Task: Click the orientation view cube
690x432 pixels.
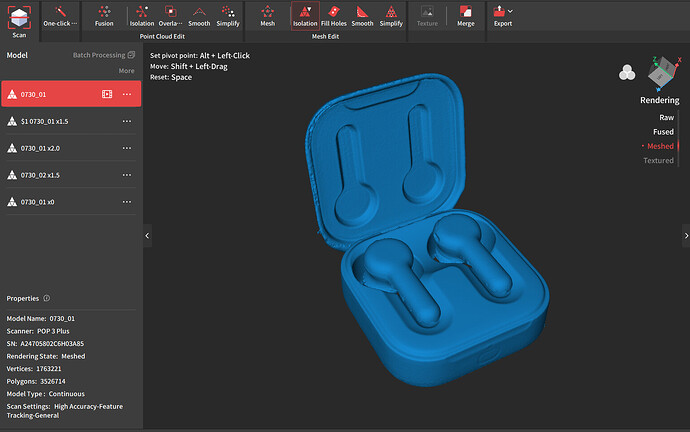Action: pos(663,72)
